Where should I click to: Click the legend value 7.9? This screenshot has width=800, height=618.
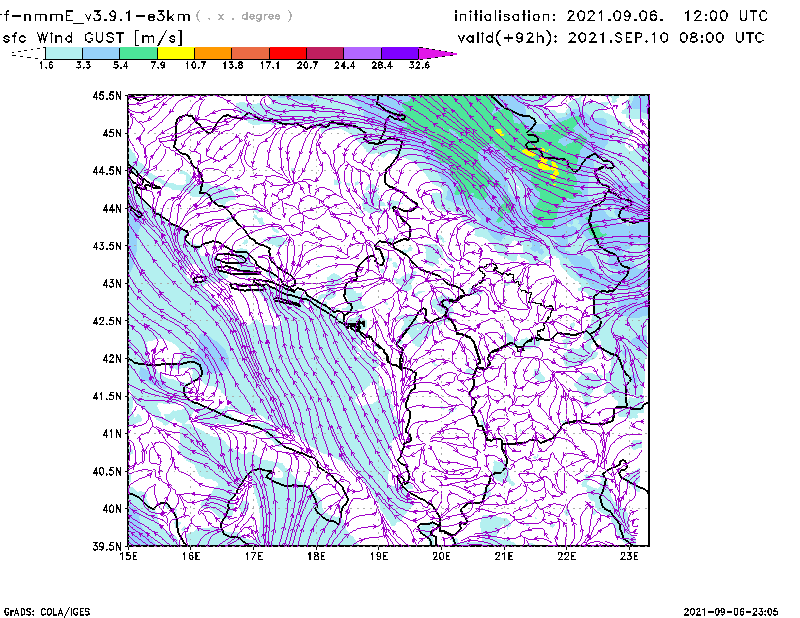[x=158, y=65]
